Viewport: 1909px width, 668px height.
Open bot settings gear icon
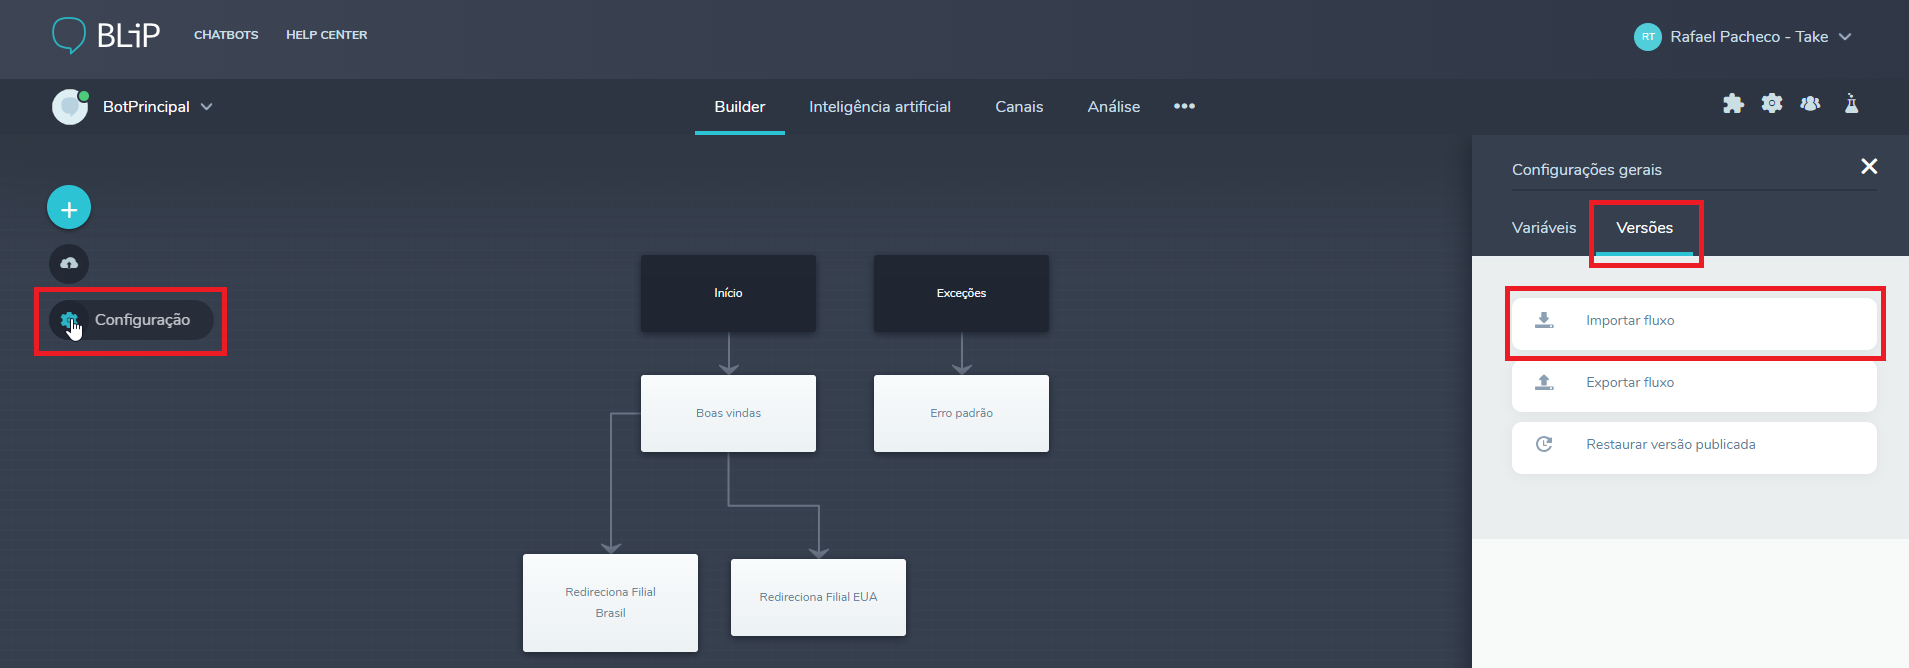pyautogui.click(x=1771, y=104)
